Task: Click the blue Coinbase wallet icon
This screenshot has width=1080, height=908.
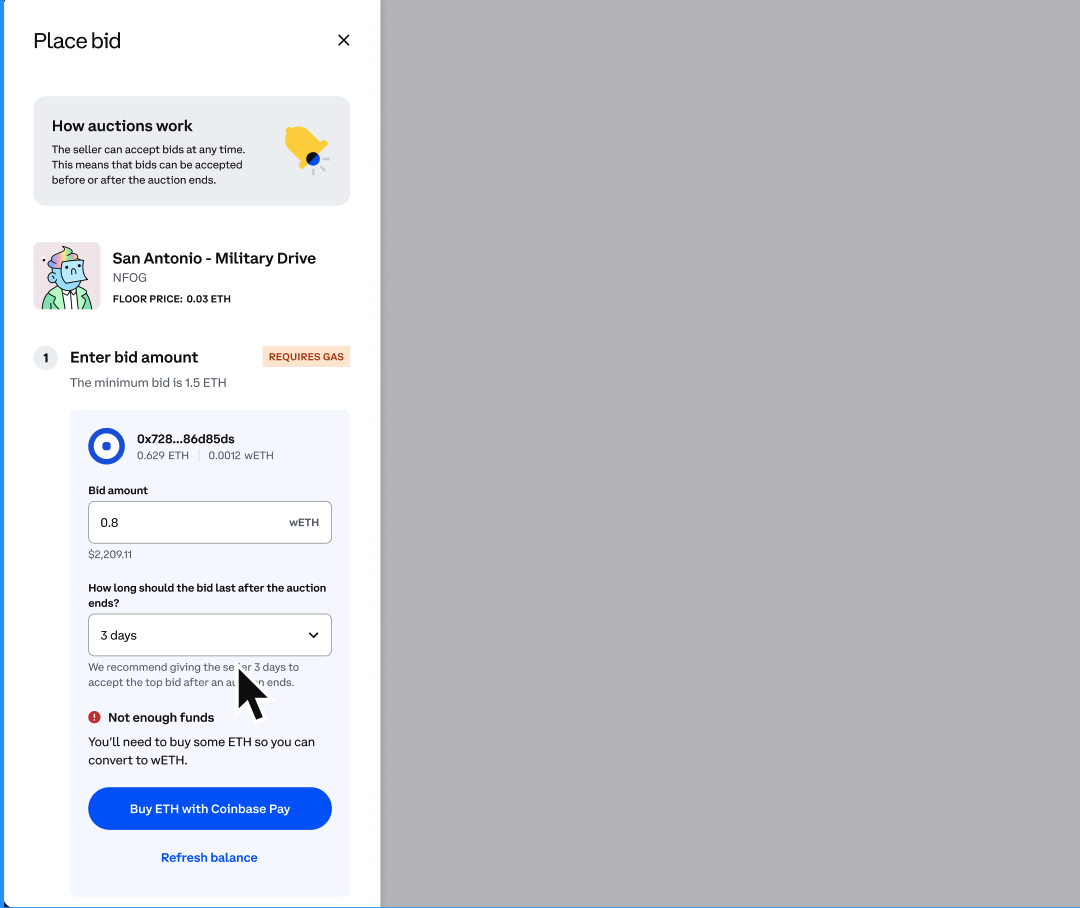Action: [107, 446]
